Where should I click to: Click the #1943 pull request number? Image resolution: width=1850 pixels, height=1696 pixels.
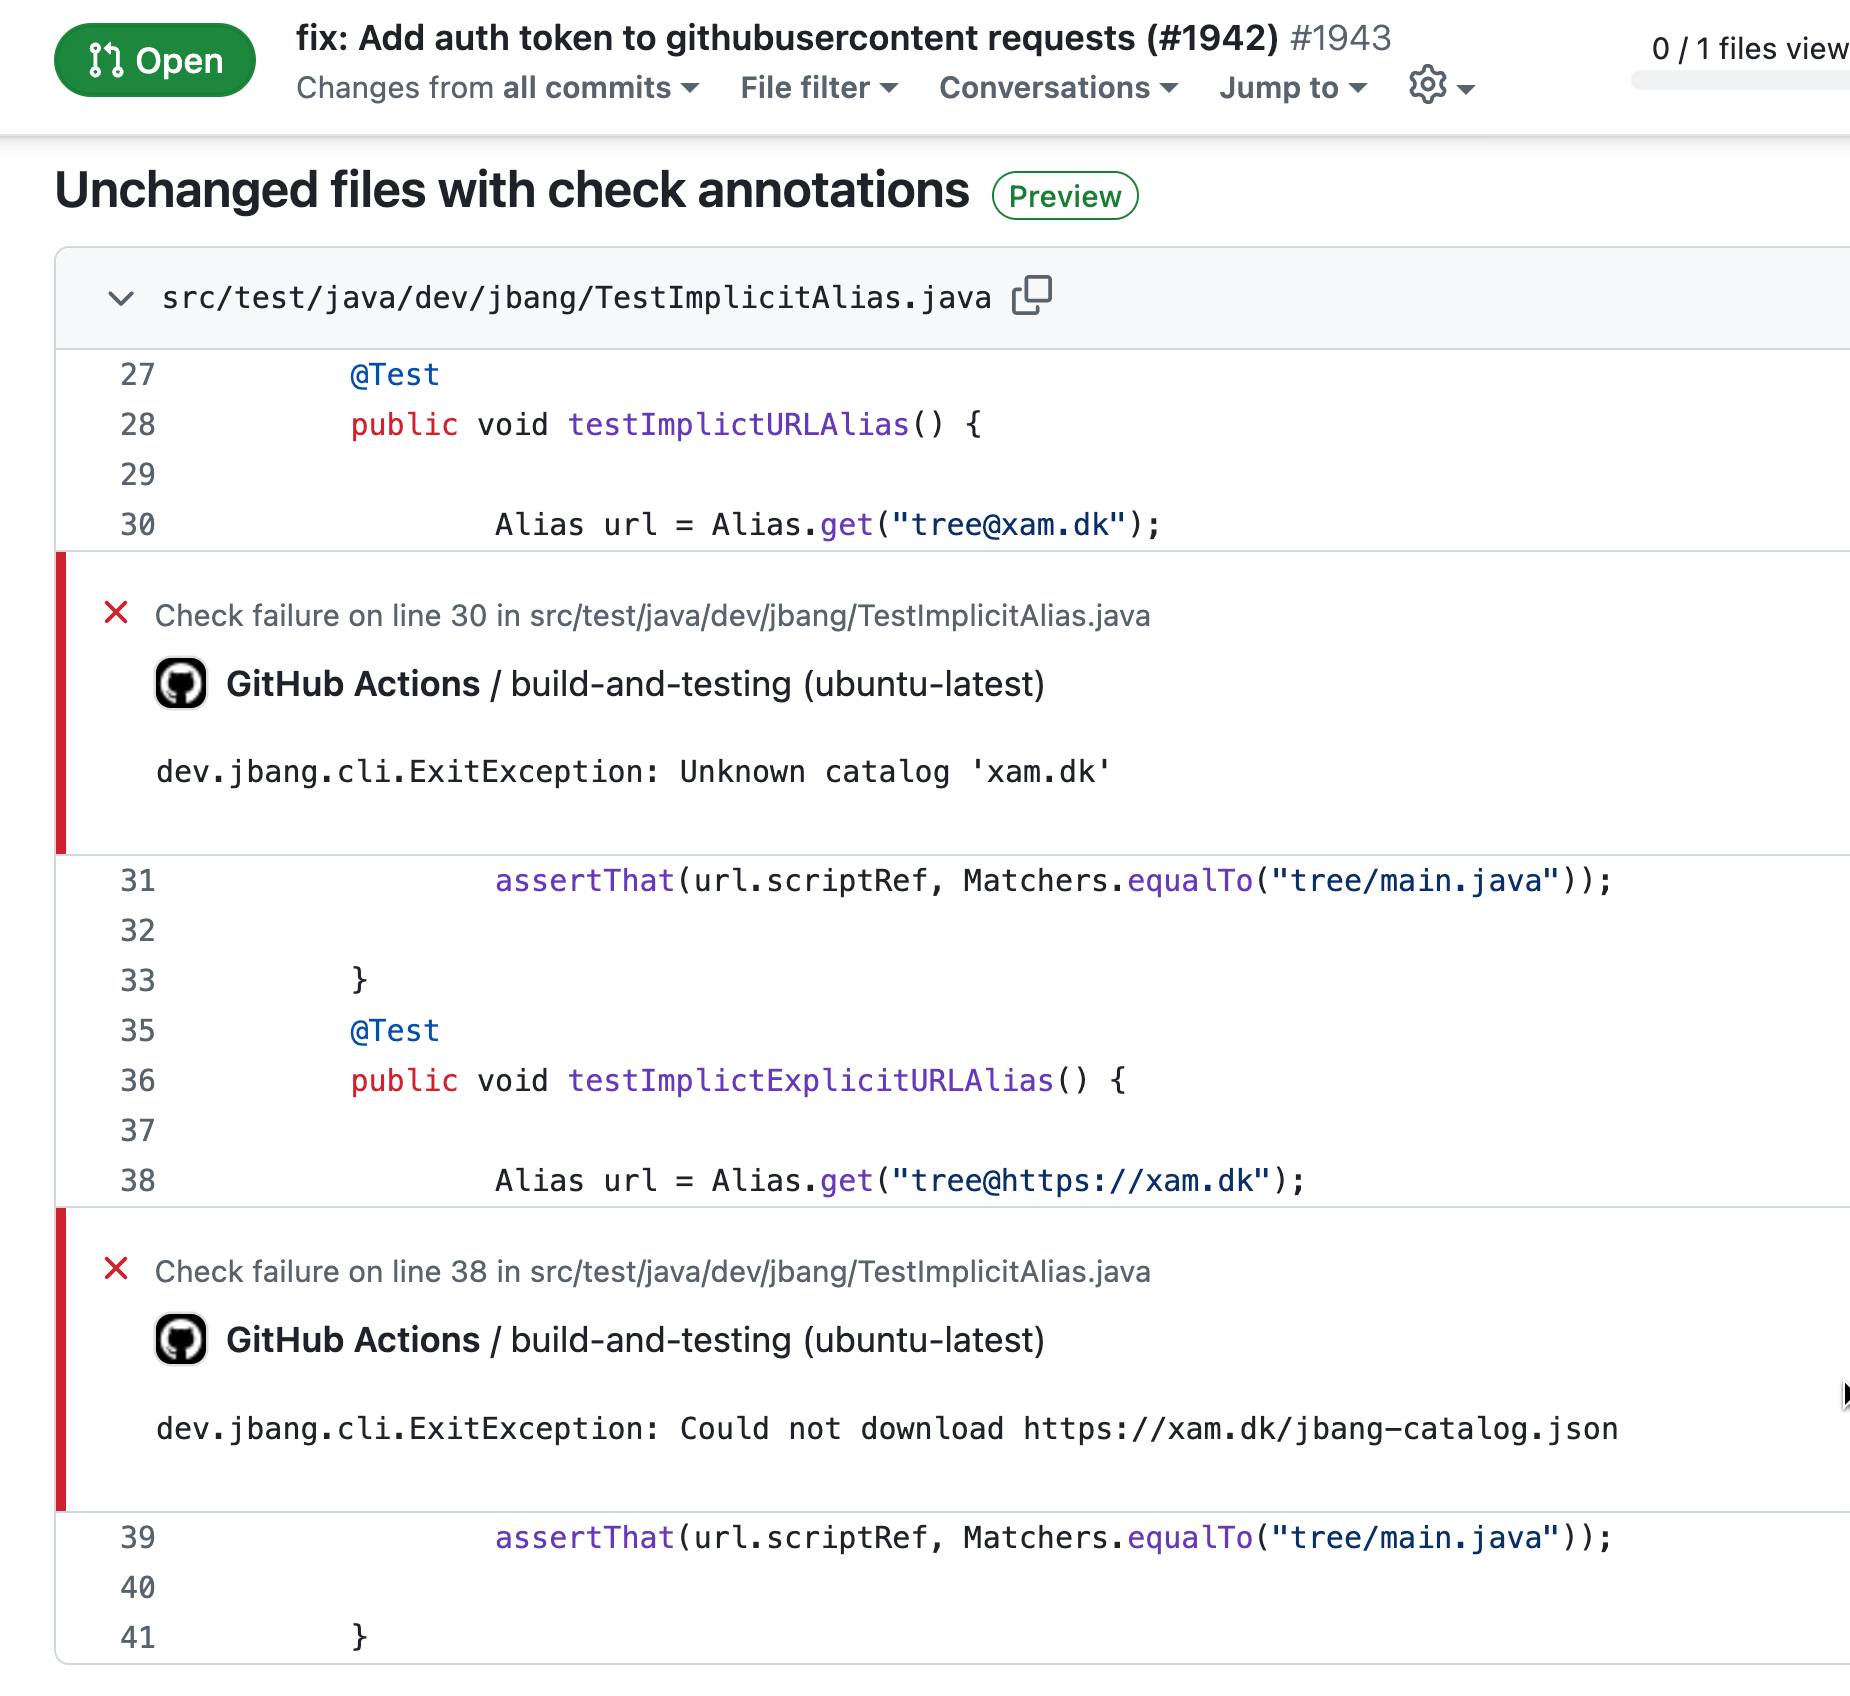pyautogui.click(x=1340, y=38)
